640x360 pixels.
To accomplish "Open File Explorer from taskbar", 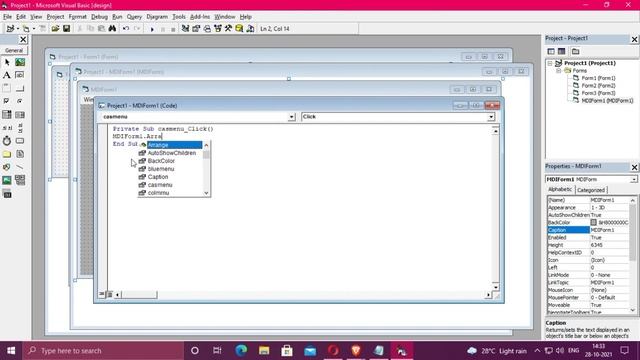I will [x=264, y=351].
